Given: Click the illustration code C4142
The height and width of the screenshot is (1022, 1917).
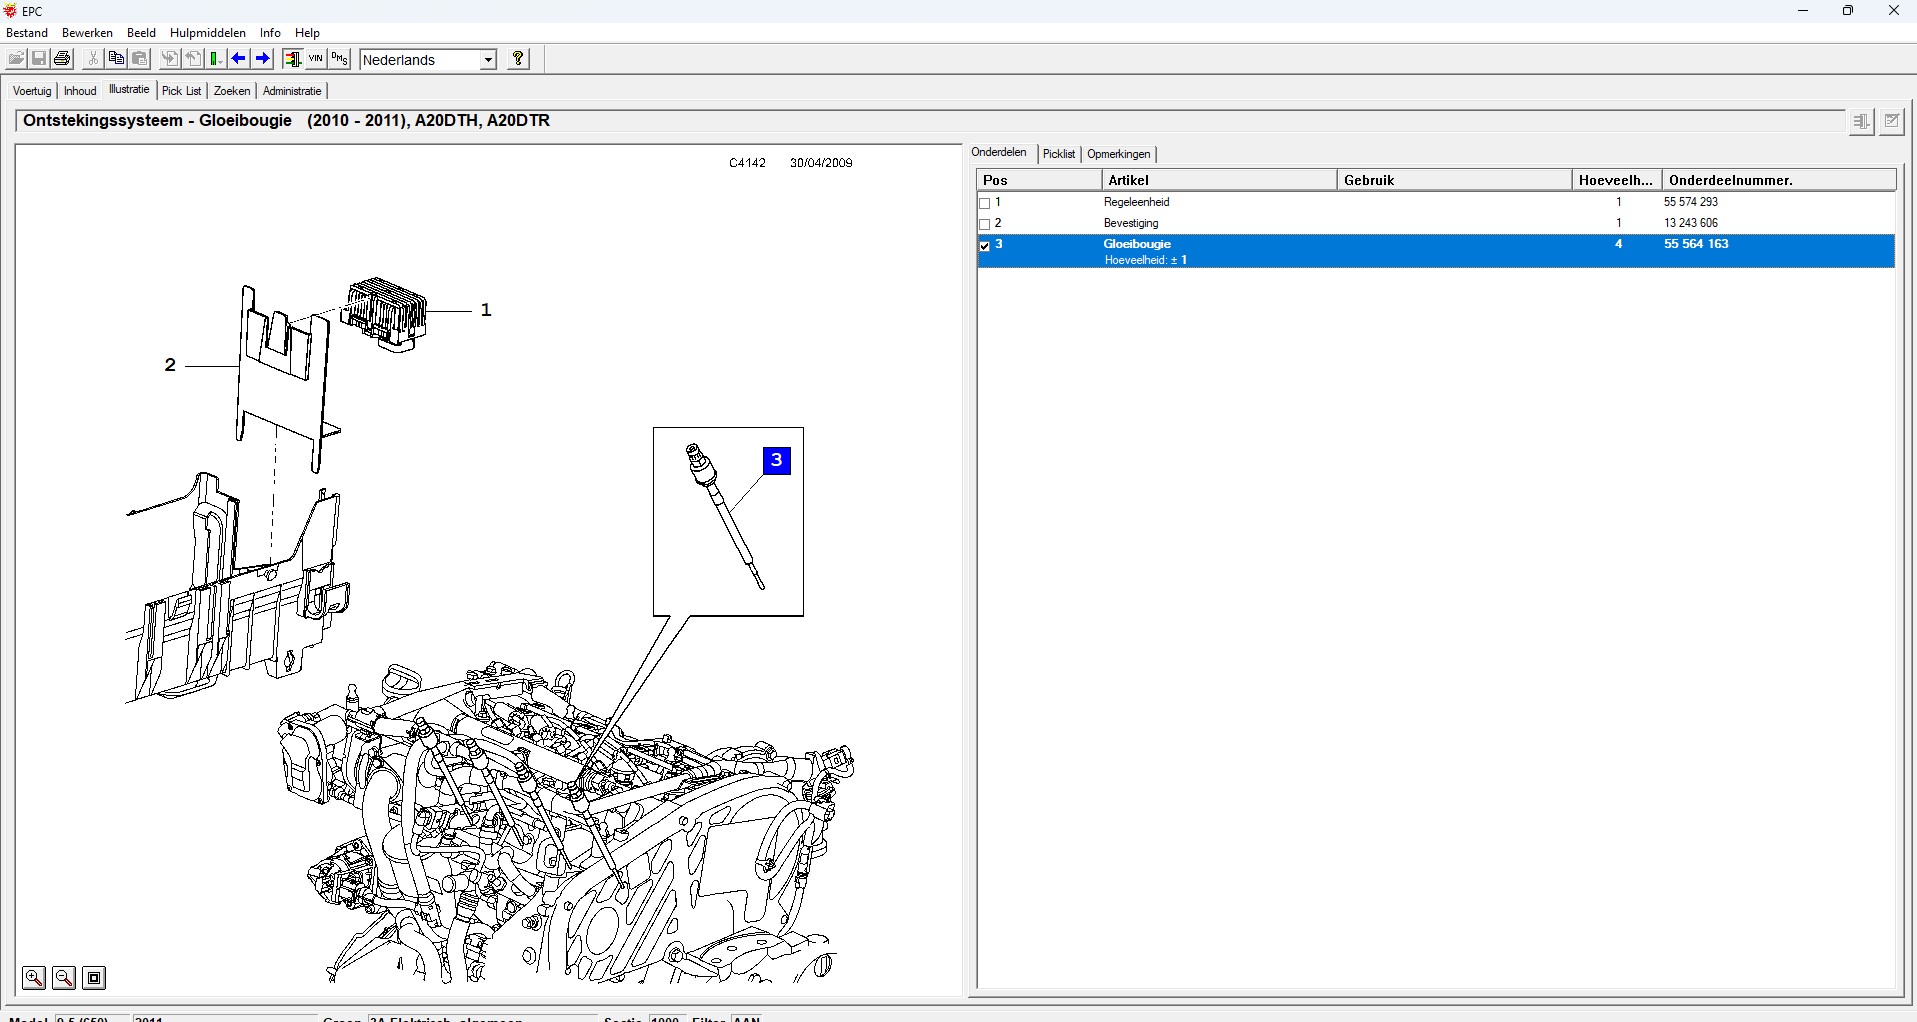Looking at the screenshot, I should click(x=747, y=163).
